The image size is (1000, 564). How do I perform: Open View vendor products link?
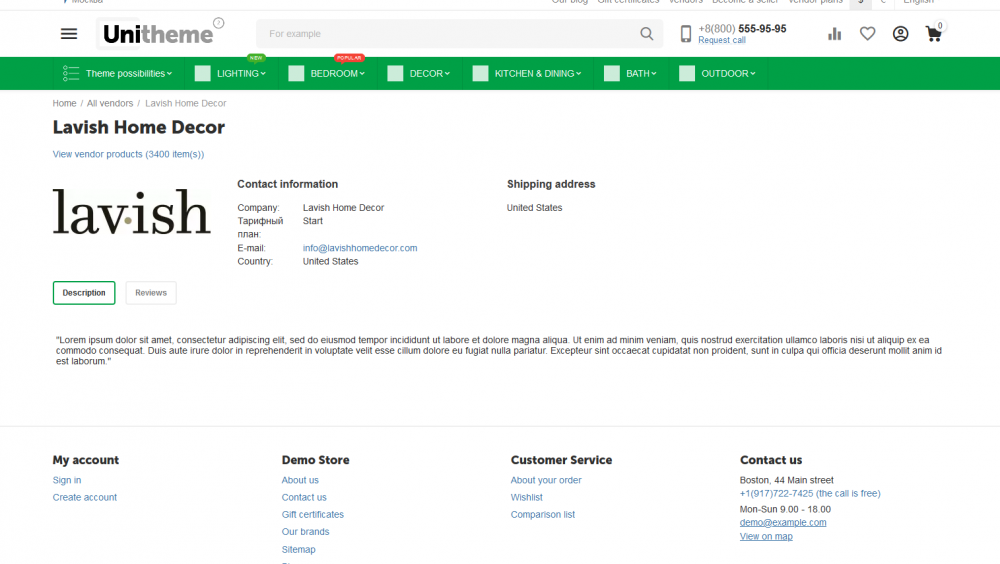point(128,154)
